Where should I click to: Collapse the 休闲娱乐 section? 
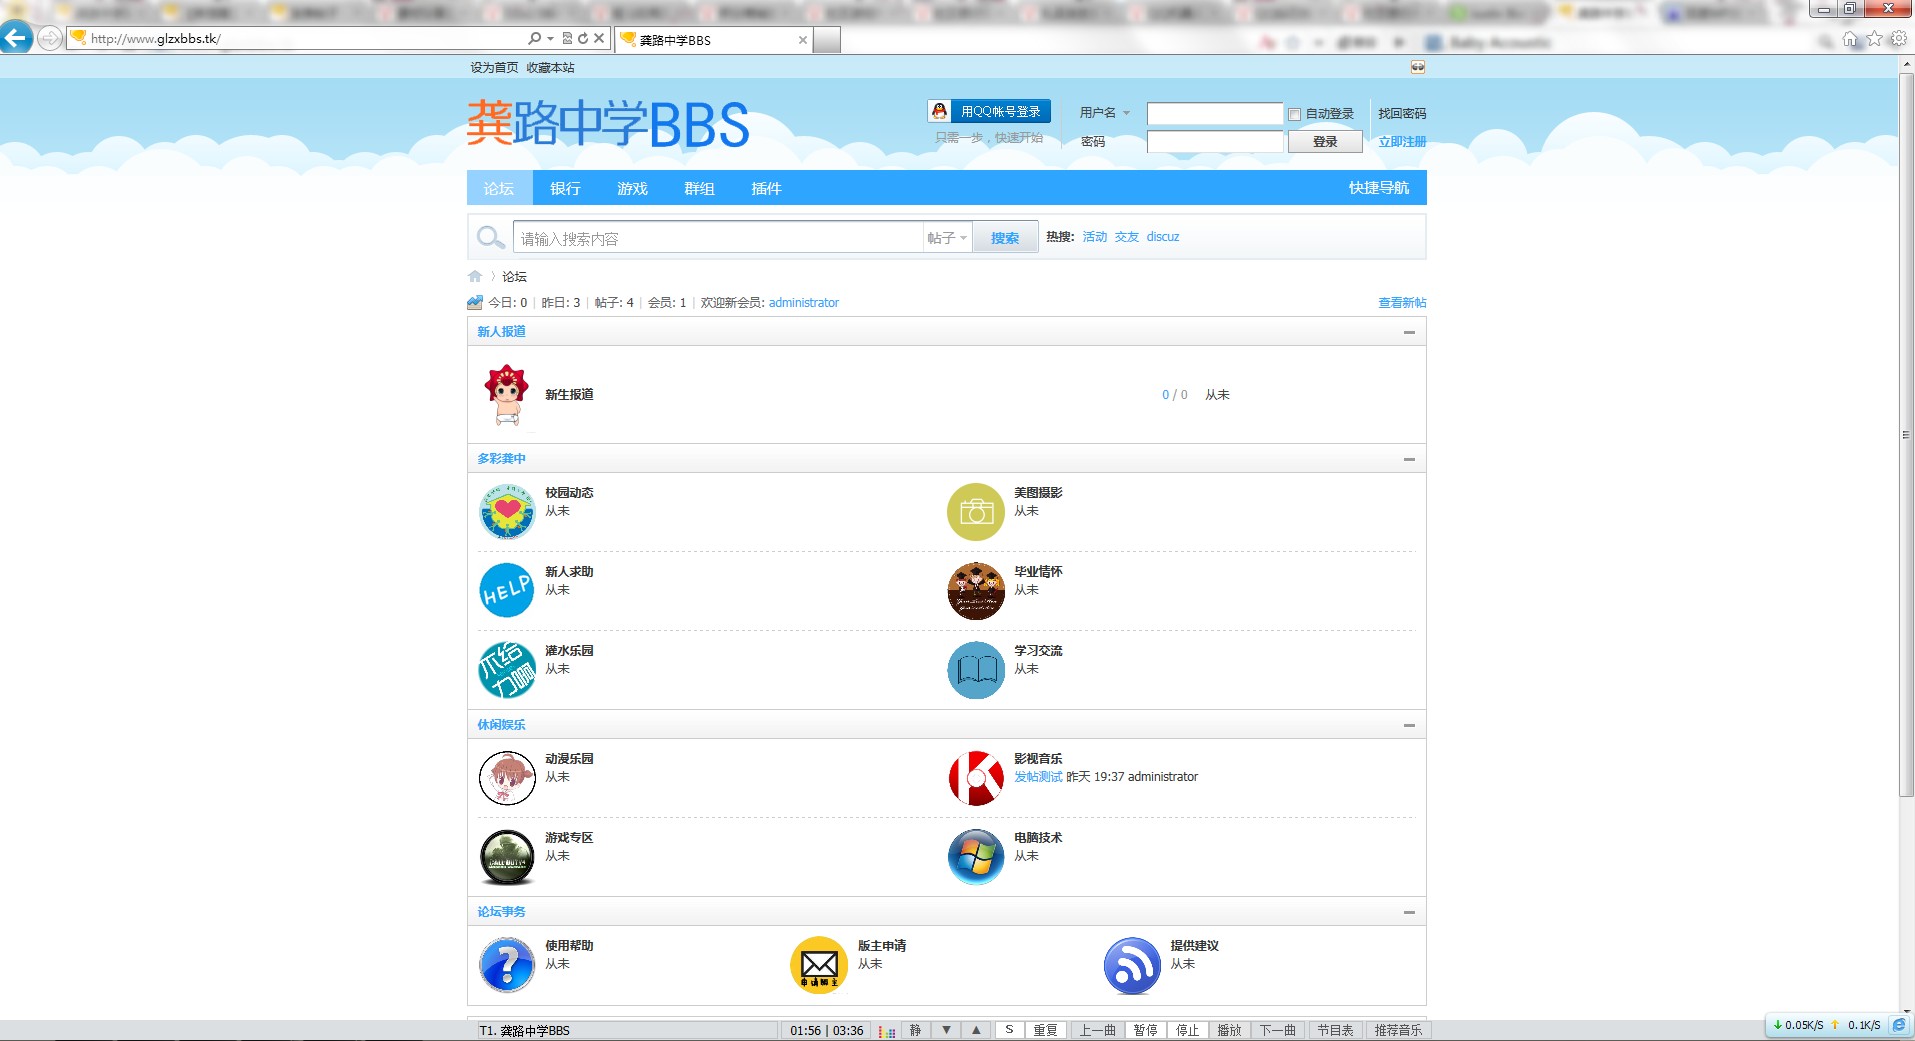(x=1409, y=725)
